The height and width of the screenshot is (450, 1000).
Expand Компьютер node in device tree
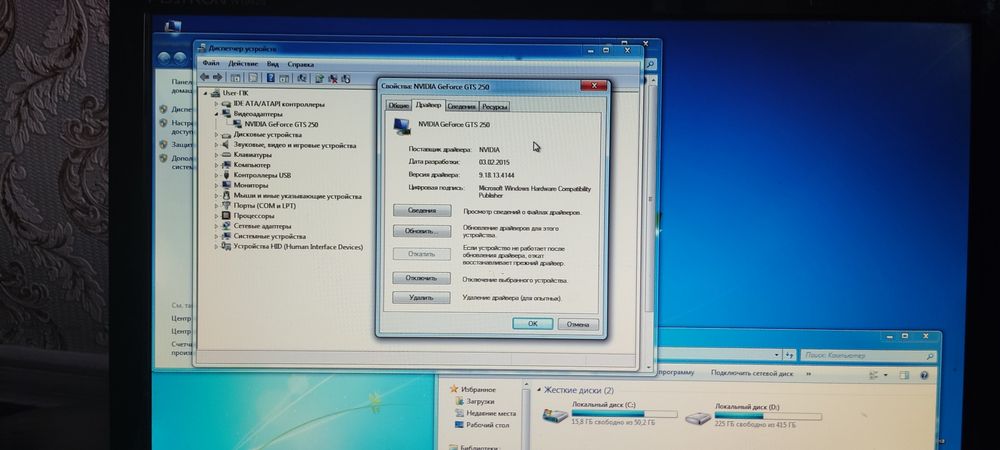217,164
